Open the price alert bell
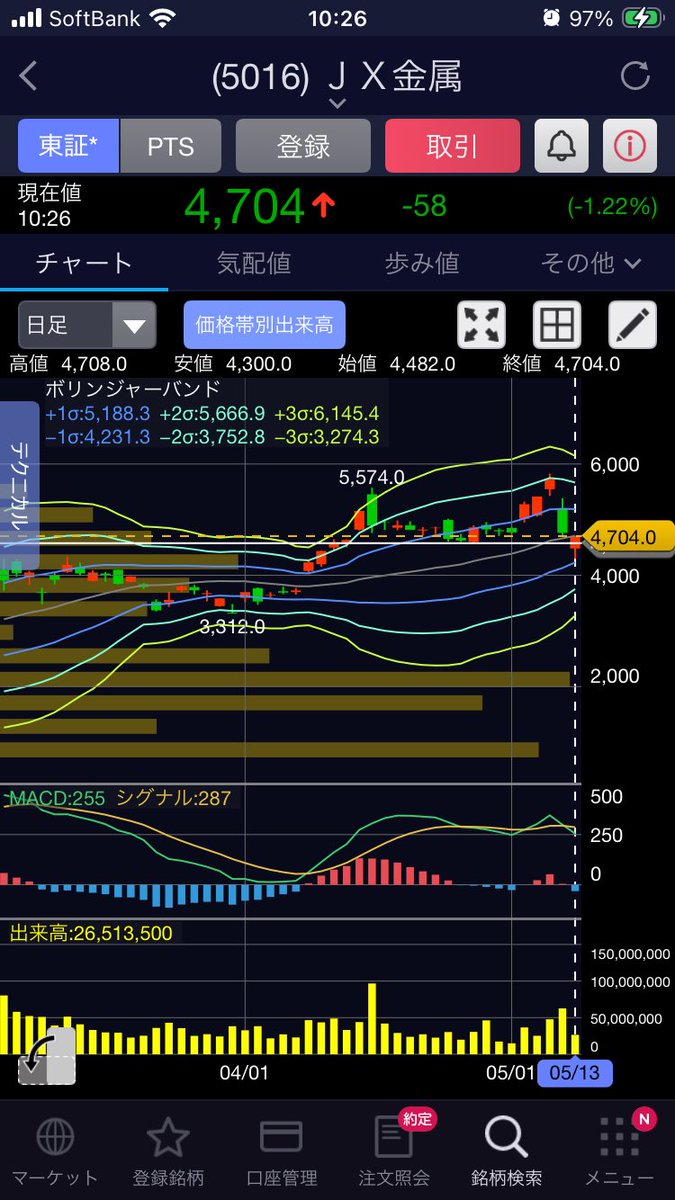675x1200 pixels. point(561,146)
